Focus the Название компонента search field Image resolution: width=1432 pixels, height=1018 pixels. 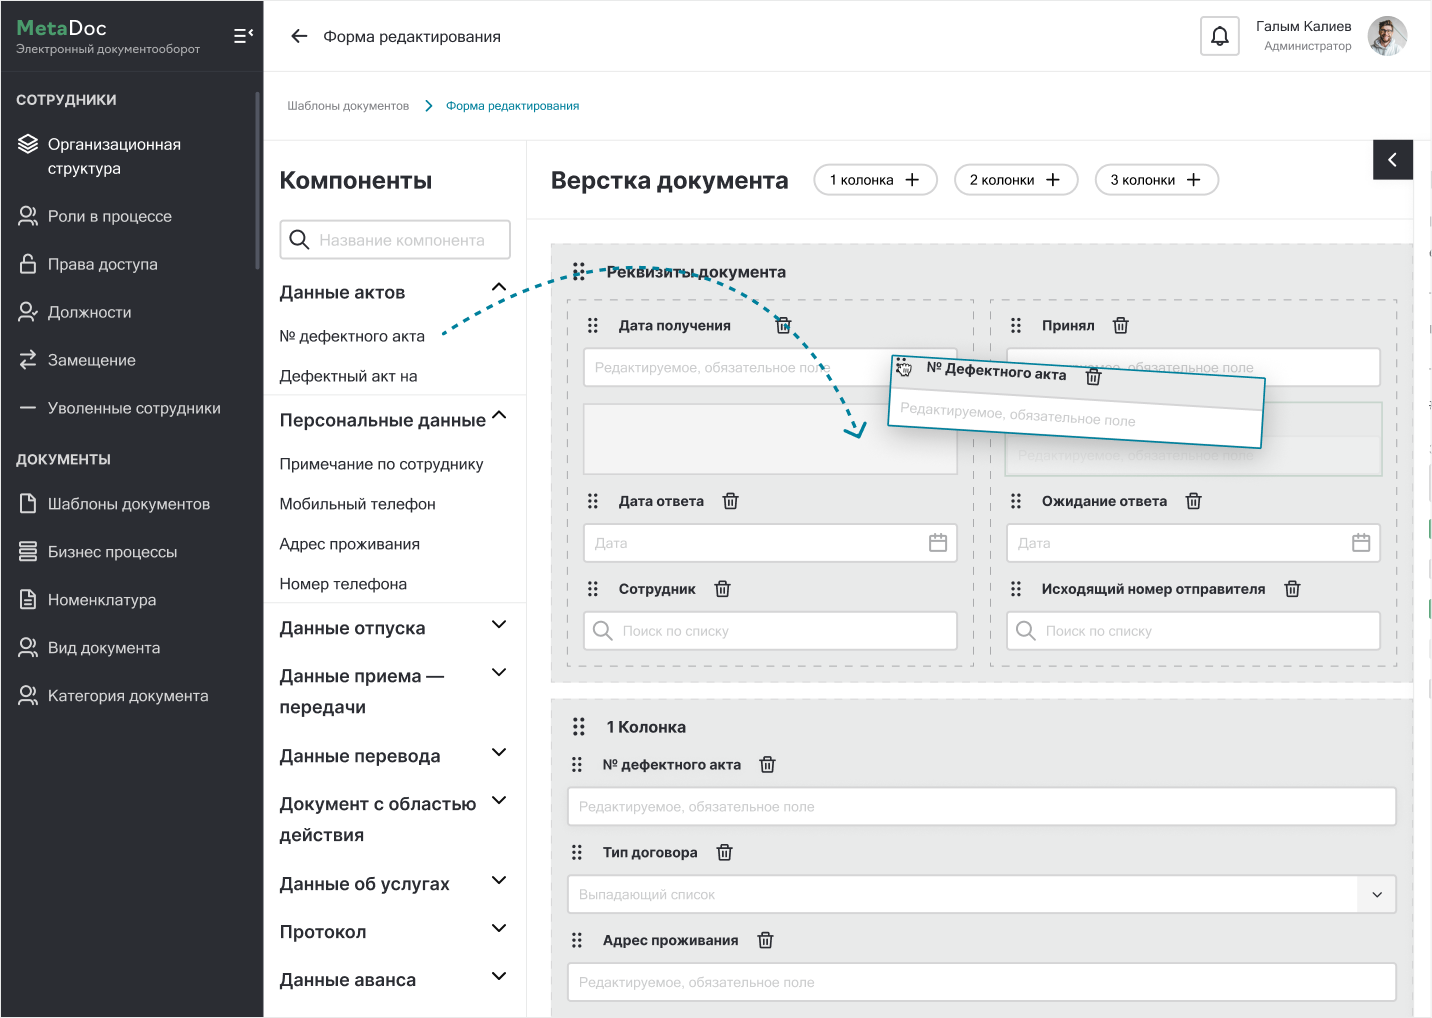[402, 240]
